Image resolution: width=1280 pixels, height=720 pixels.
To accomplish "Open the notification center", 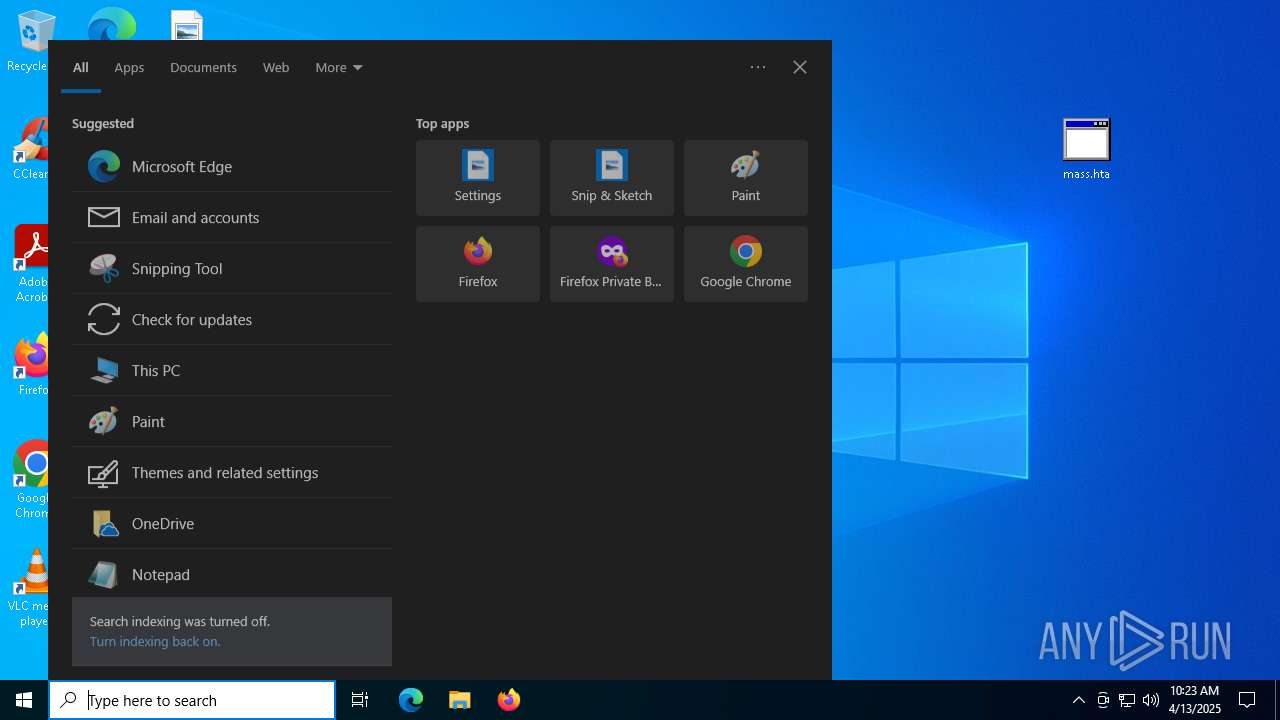I will pyautogui.click(x=1247, y=700).
